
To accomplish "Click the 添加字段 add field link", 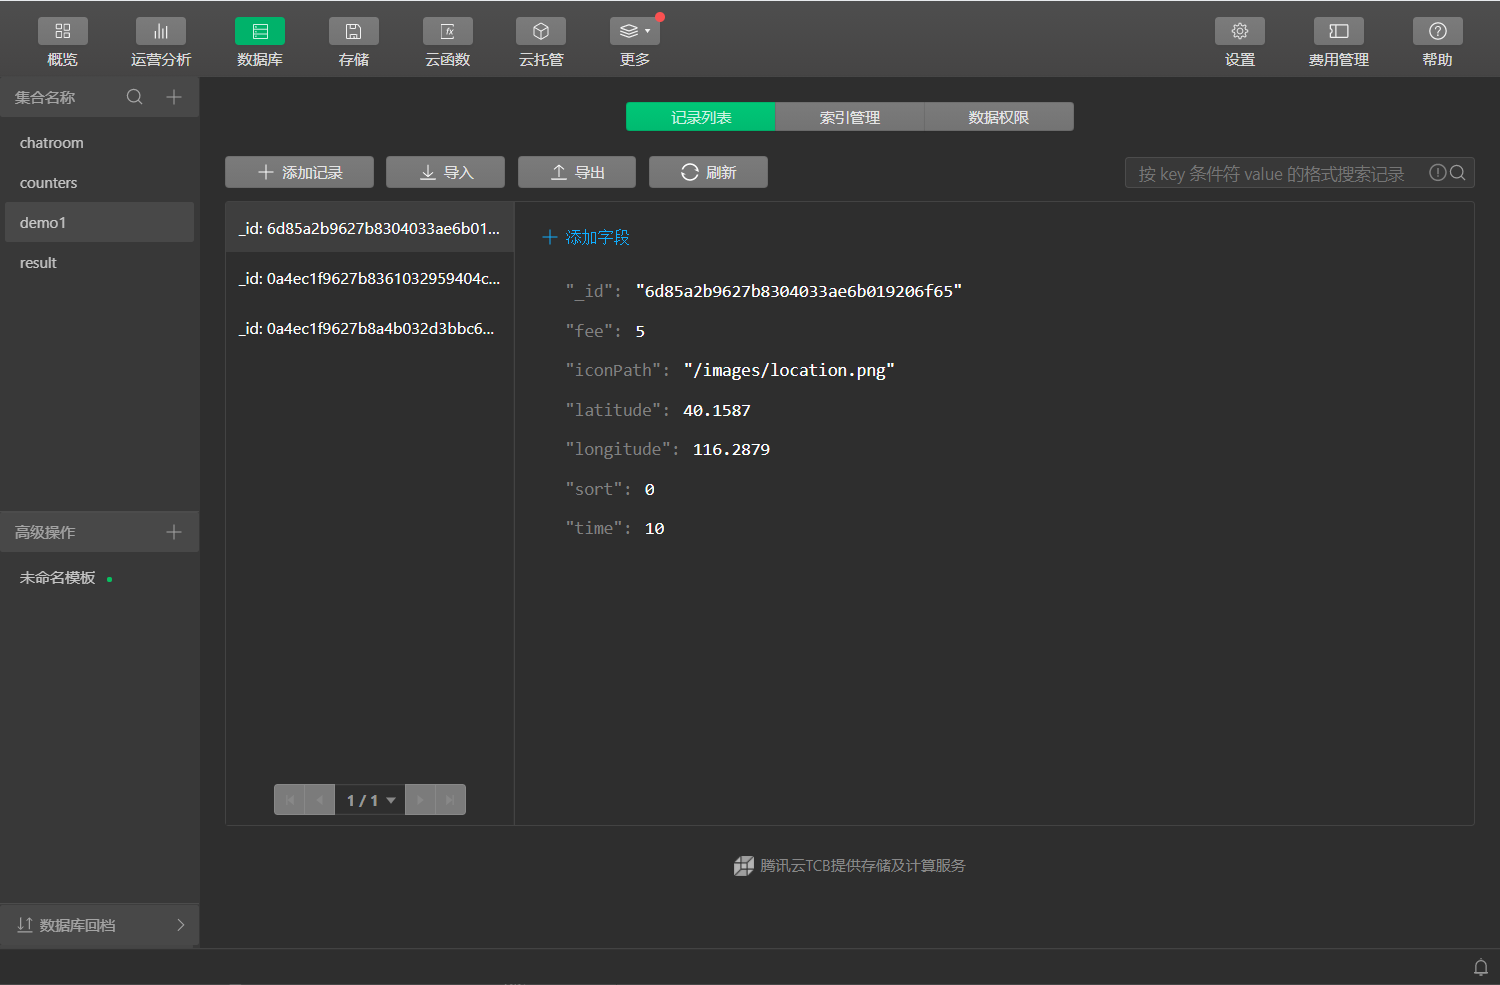I will [x=586, y=237].
